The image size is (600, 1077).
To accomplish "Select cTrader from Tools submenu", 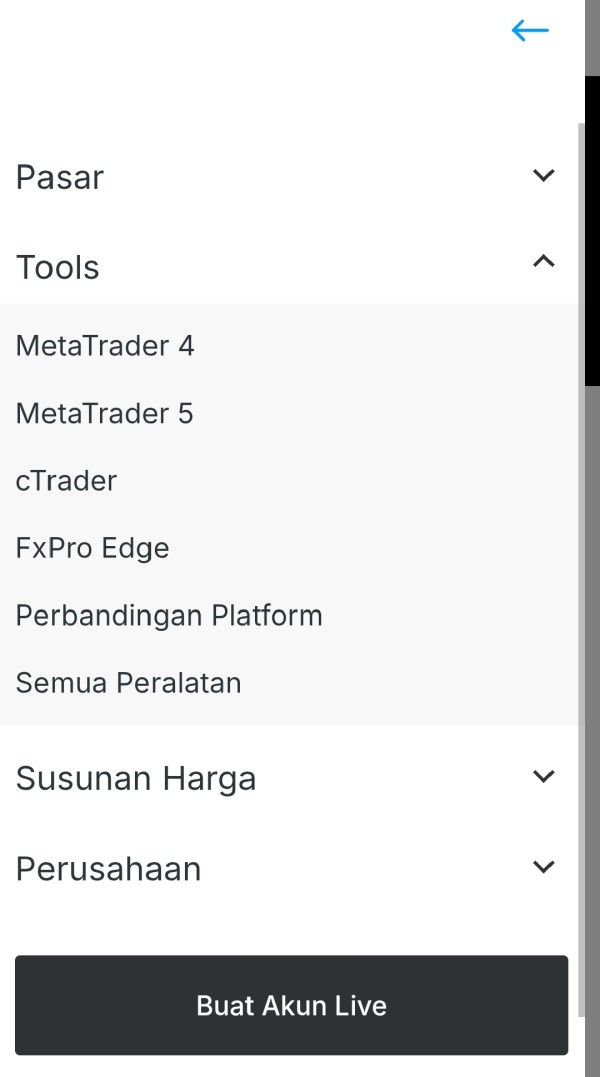I will click(x=66, y=481).
